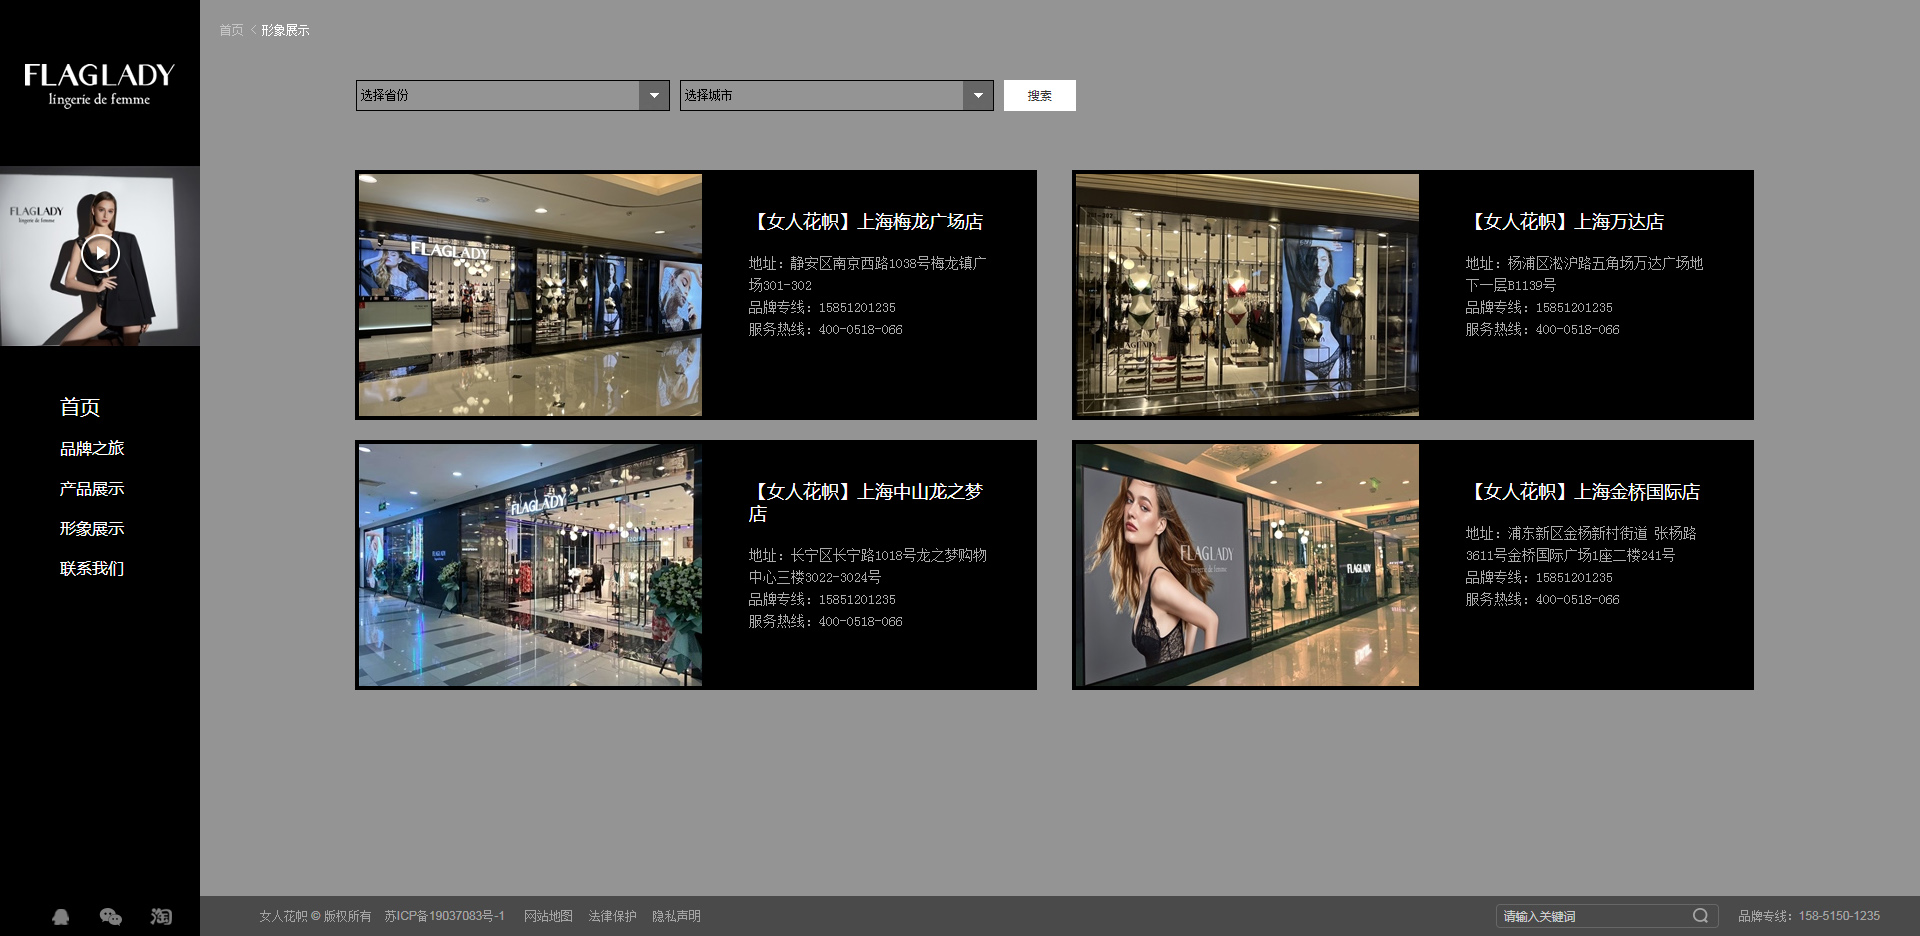Screen dimensions: 1920x936
Task: Click 网站地图 footer link
Action: point(548,916)
